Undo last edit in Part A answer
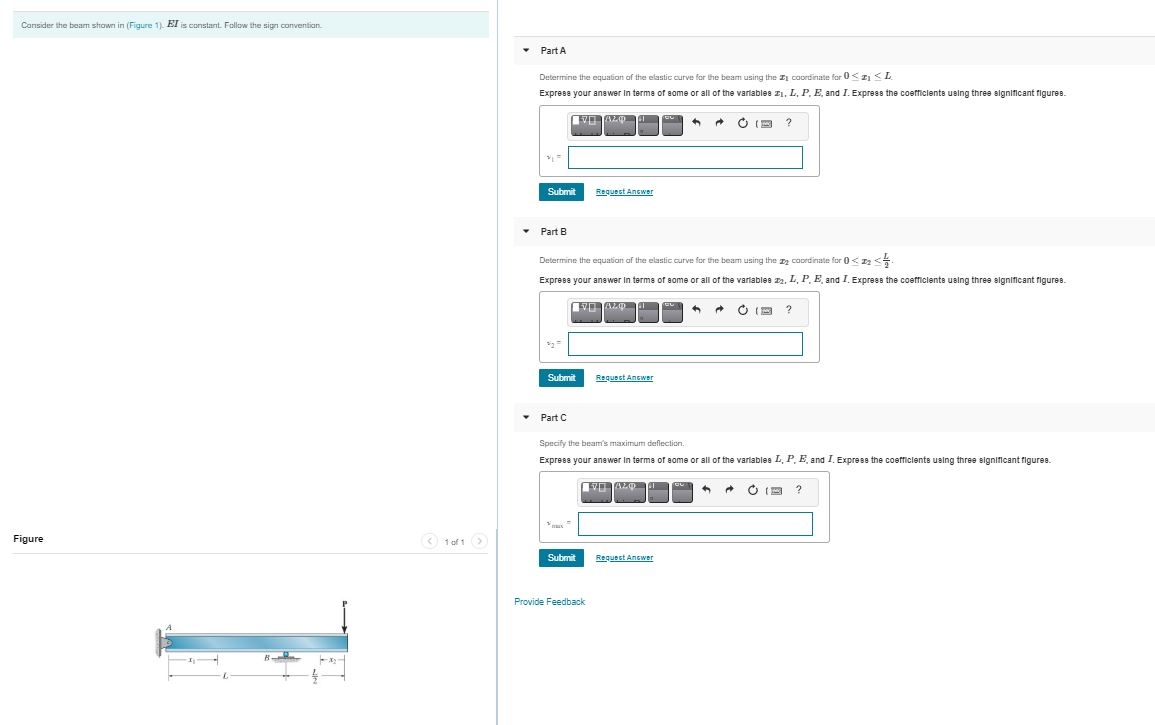This screenshot has height=725, width=1155. click(696, 123)
